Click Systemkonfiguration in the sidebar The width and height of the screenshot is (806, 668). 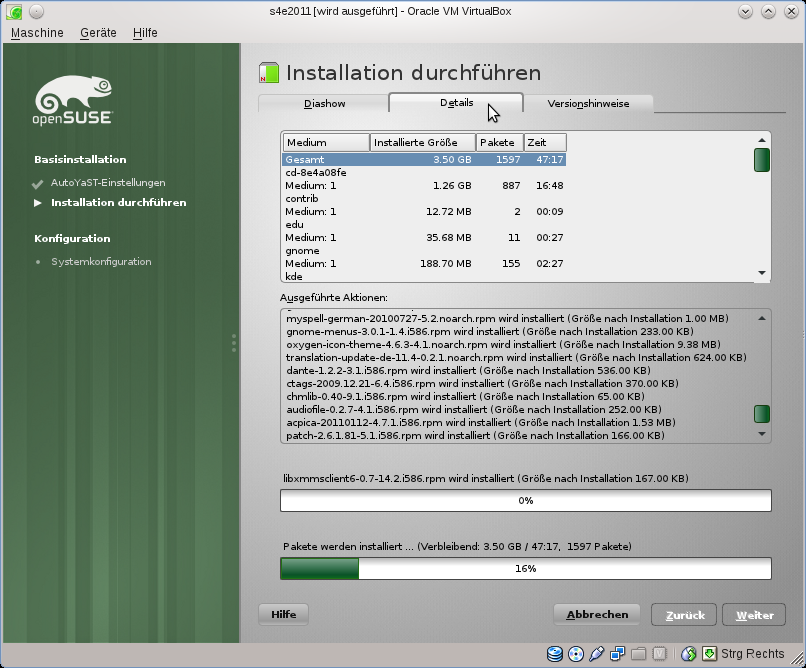click(x=101, y=262)
